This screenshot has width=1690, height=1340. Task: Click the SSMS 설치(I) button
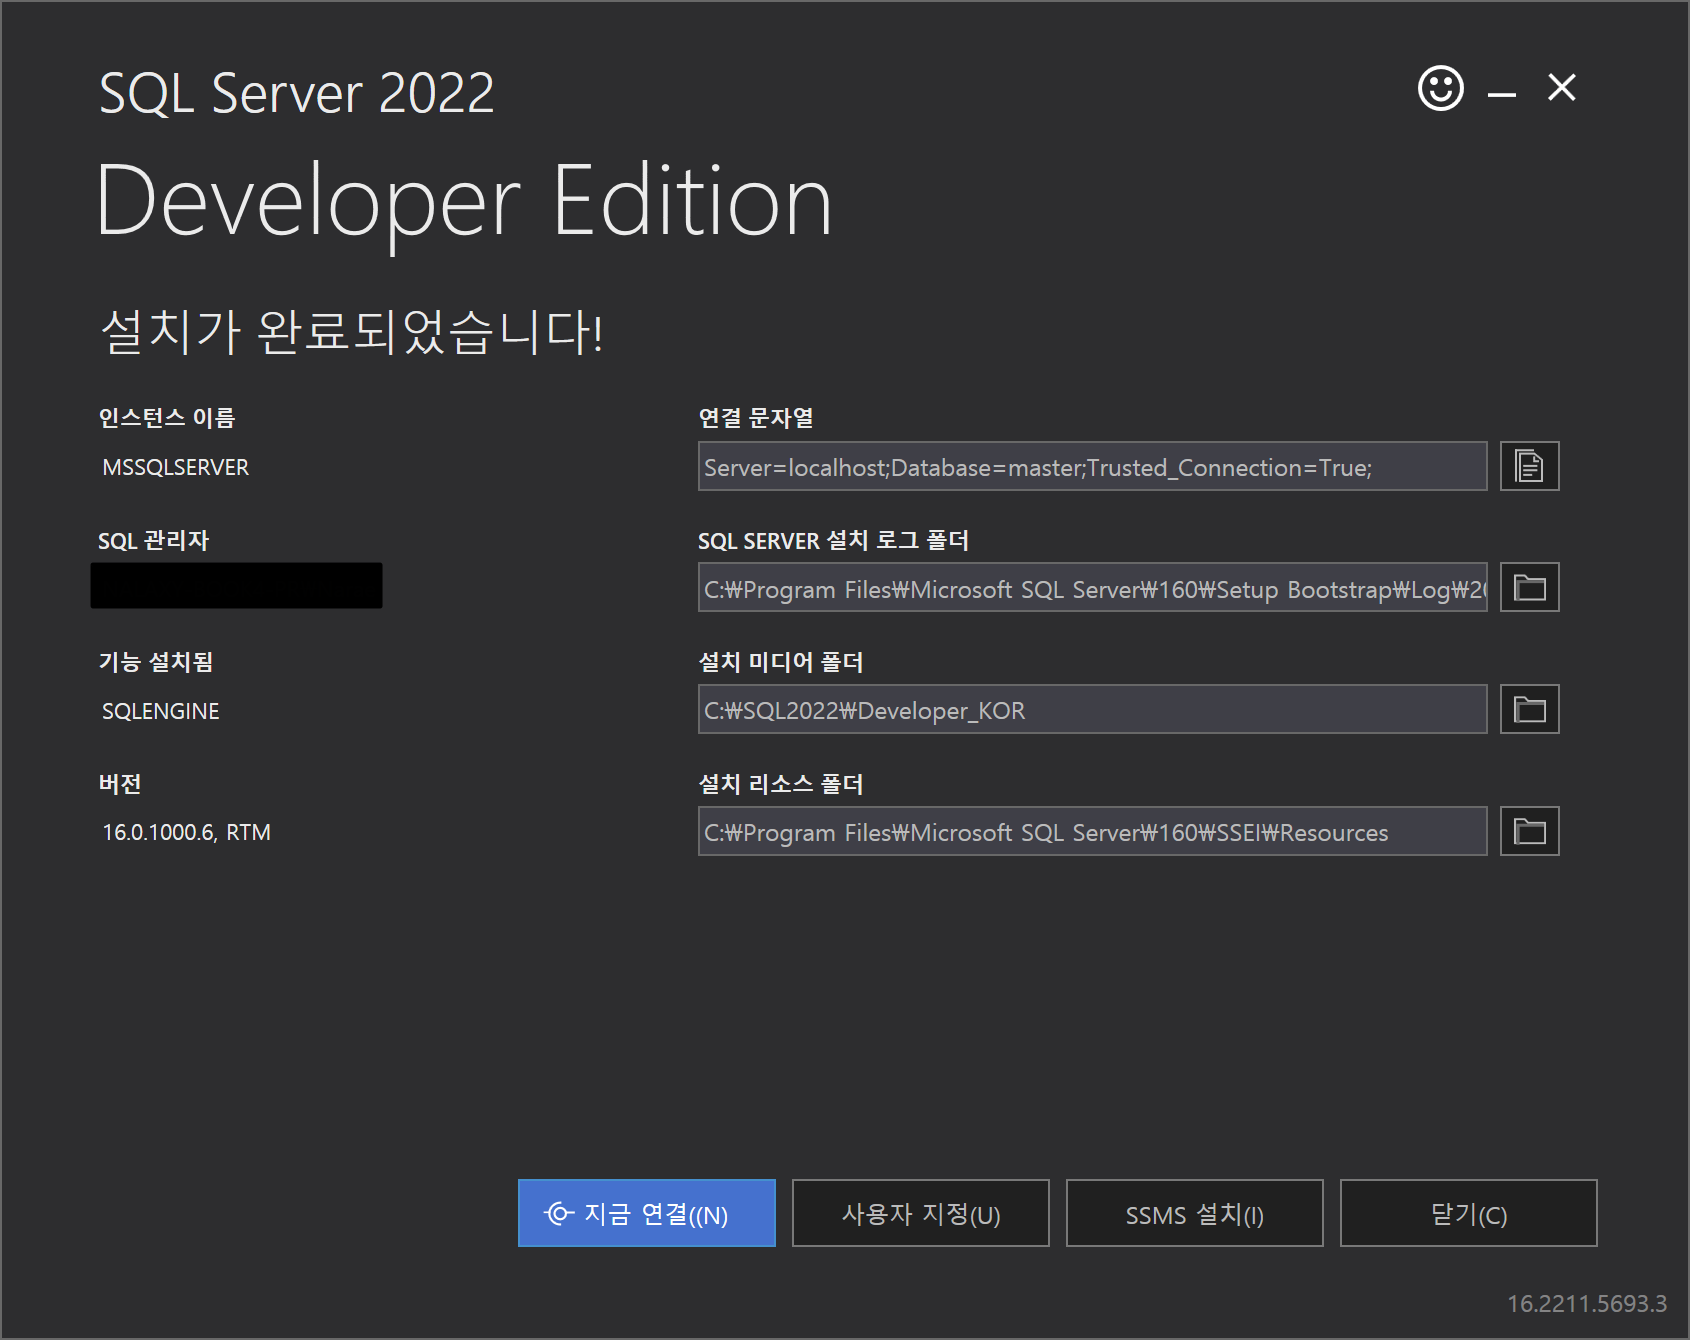click(x=1194, y=1213)
